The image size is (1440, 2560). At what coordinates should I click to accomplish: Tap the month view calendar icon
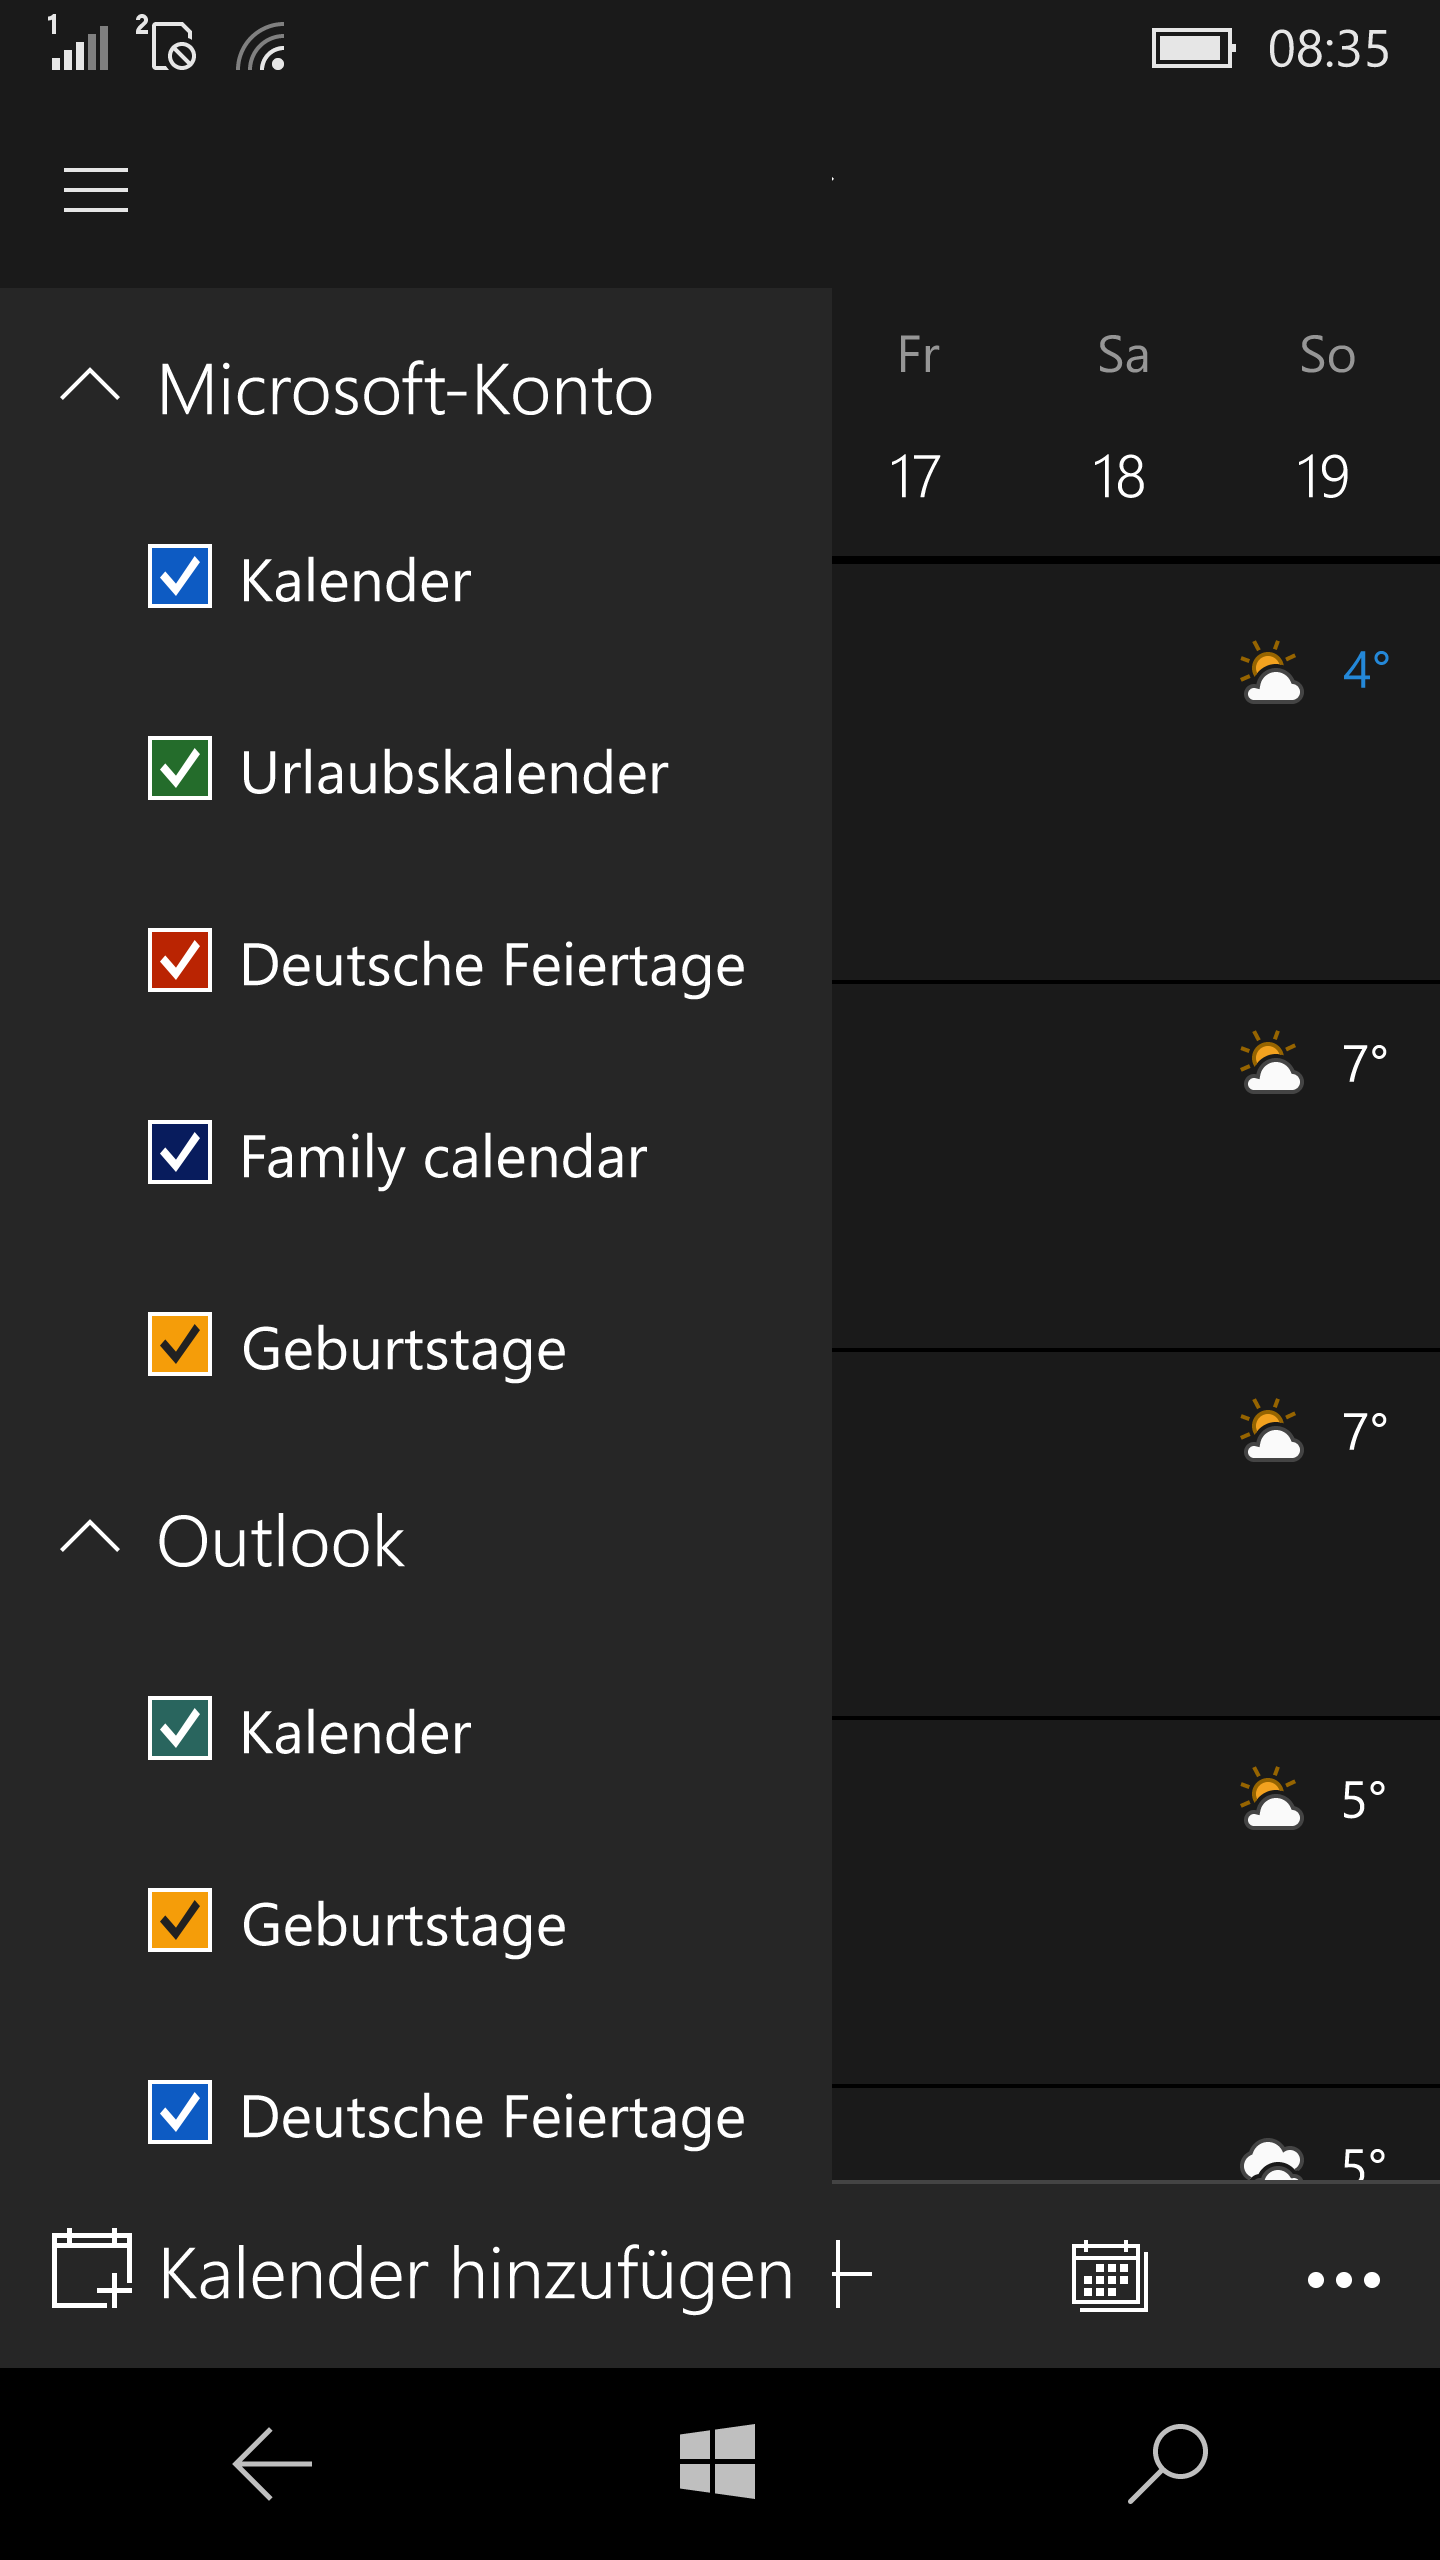(1109, 2276)
